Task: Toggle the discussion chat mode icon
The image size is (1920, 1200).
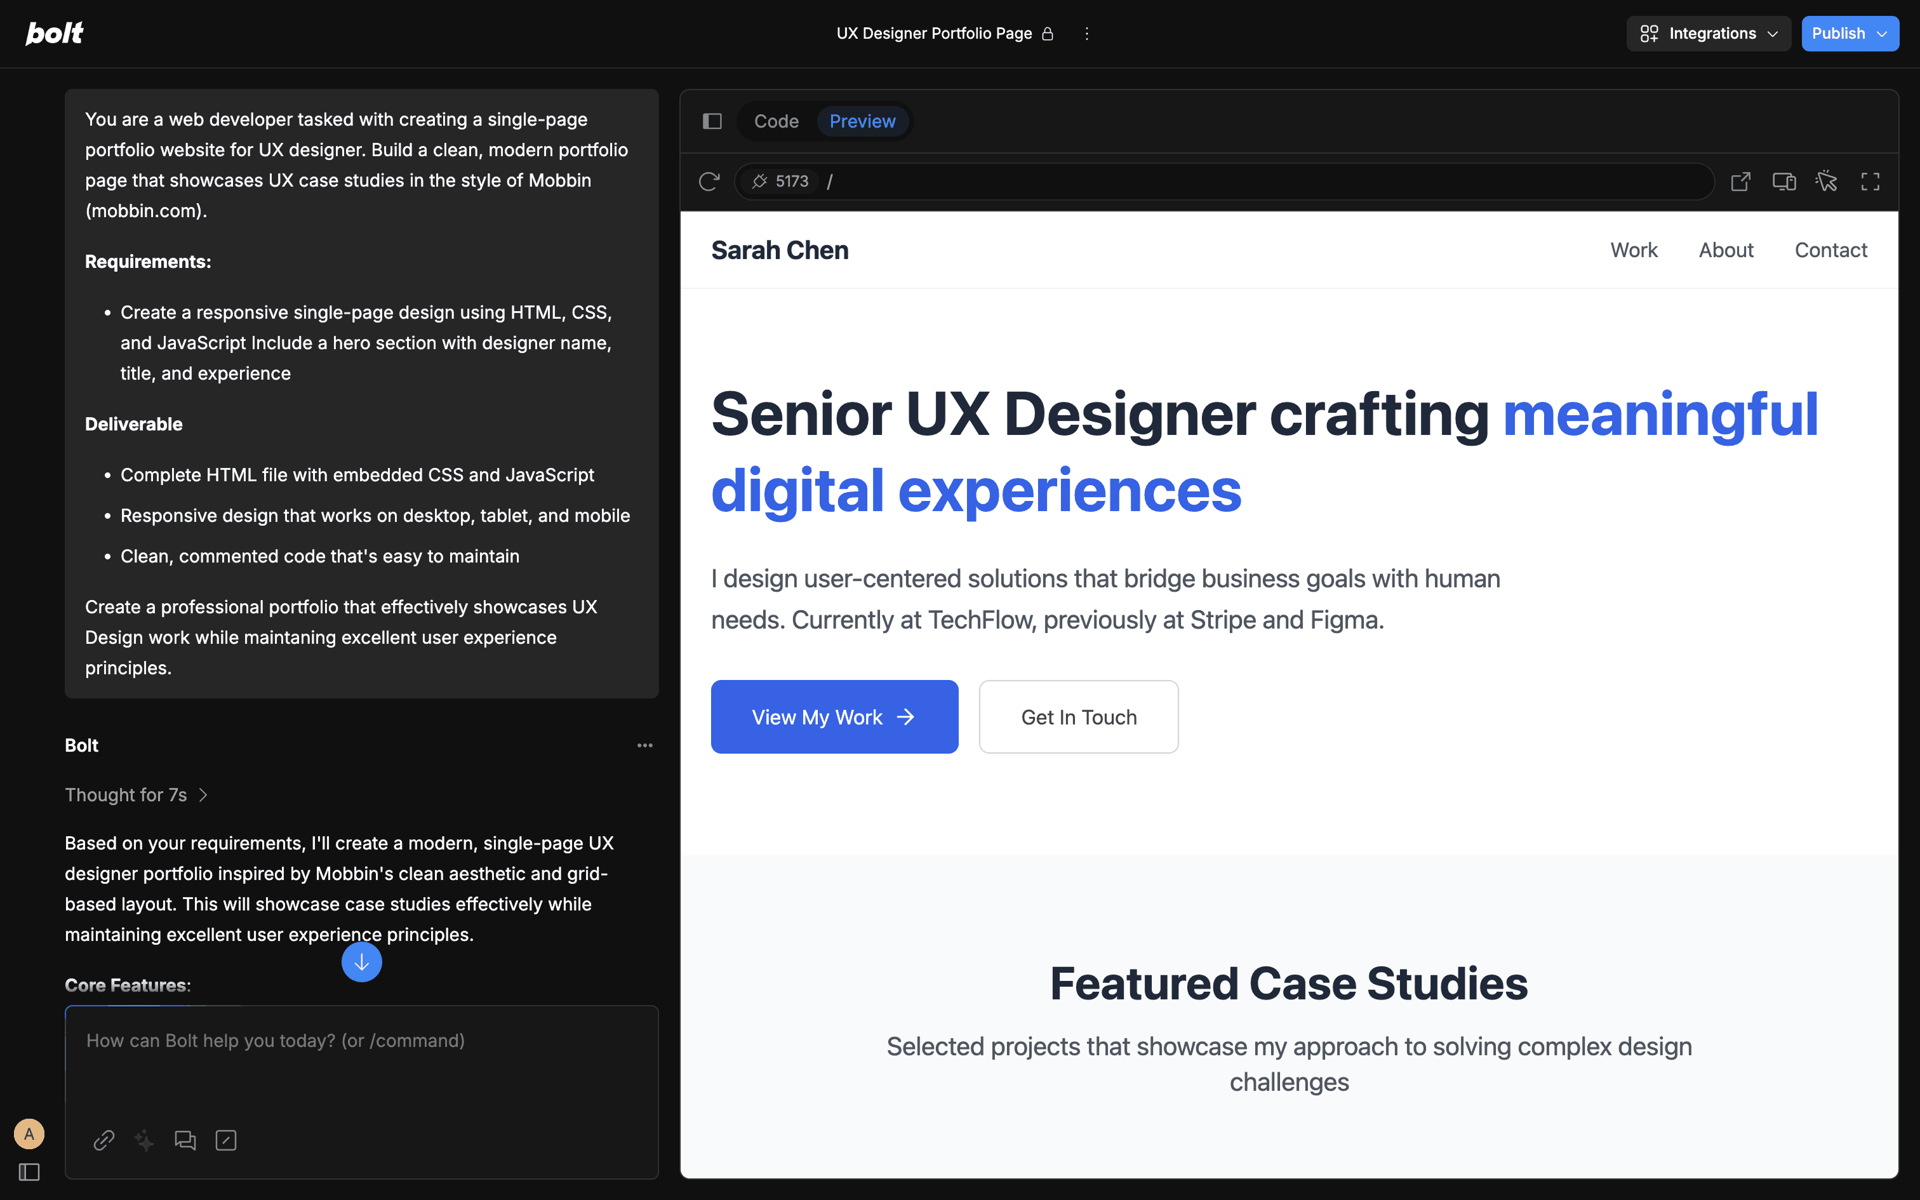Action: click(x=185, y=1140)
